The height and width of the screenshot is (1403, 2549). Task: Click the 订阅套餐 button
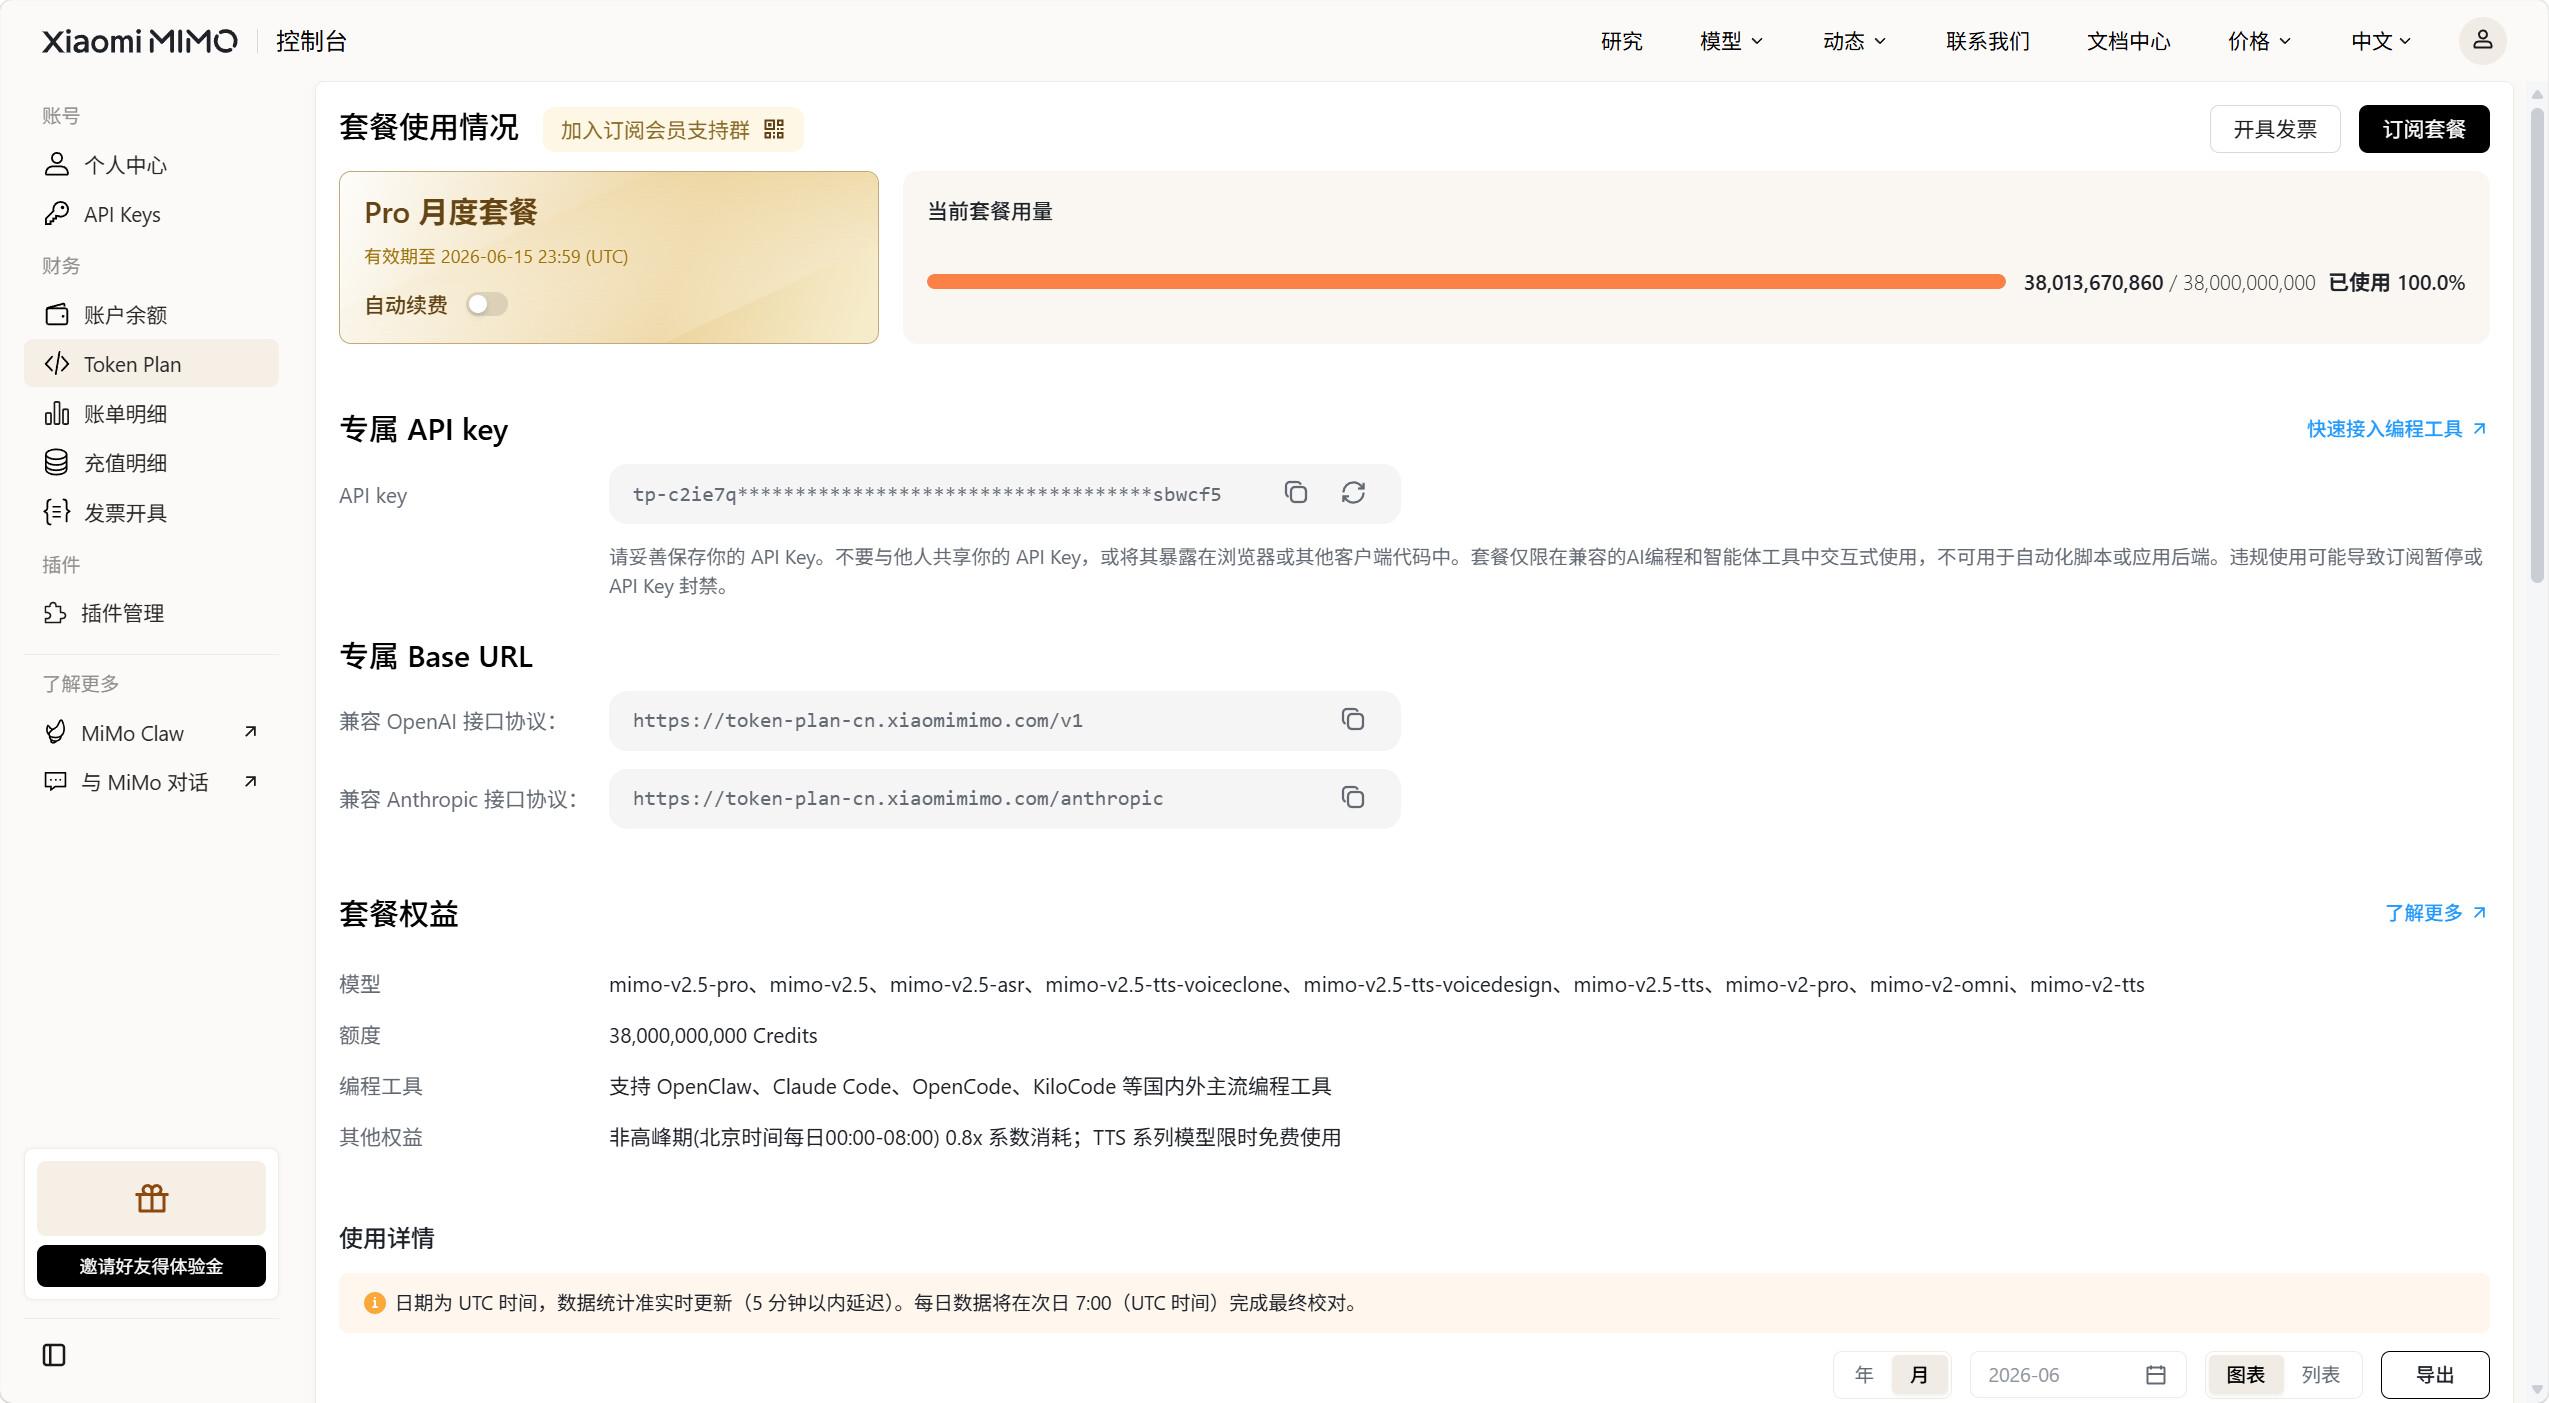click(2424, 129)
